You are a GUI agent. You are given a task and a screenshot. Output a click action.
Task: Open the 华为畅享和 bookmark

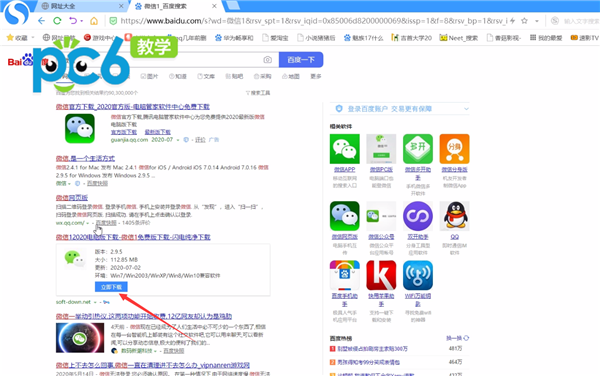pos(234,37)
